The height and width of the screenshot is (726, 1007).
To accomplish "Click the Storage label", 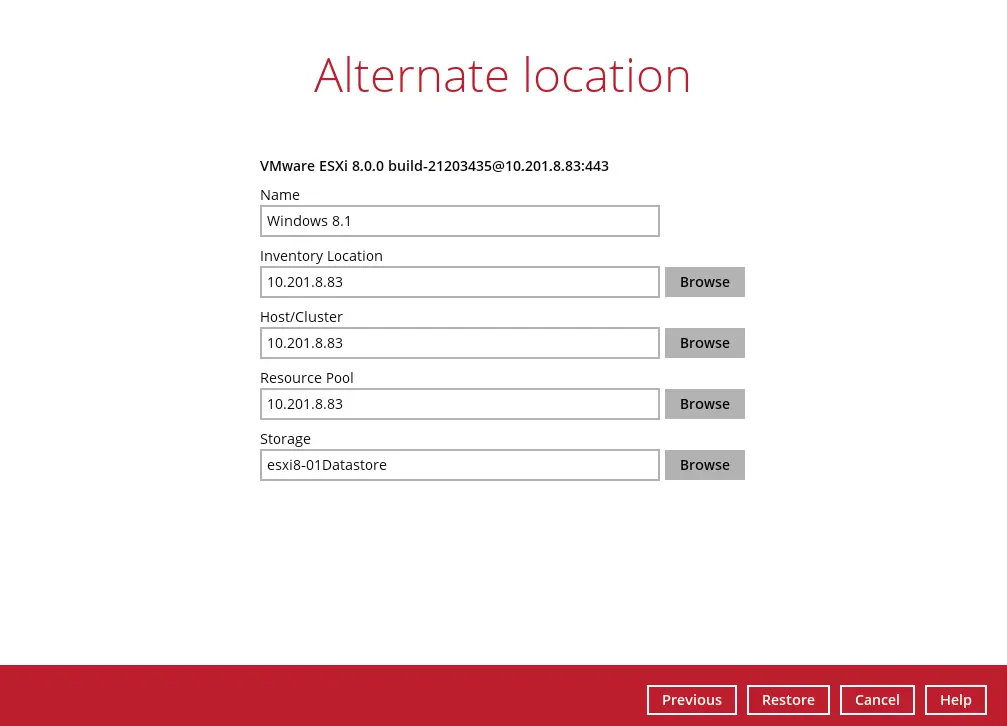I will point(285,439).
